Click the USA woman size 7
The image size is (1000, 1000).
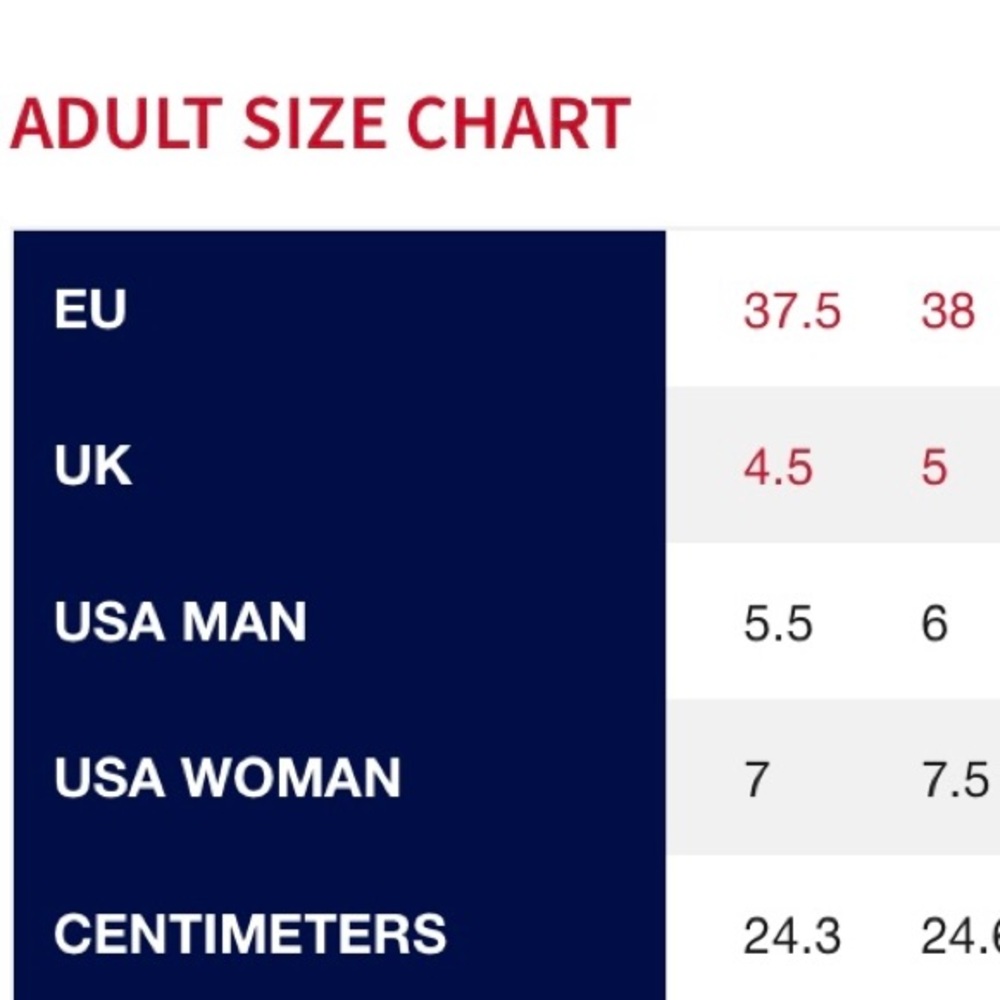[x=757, y=780]
